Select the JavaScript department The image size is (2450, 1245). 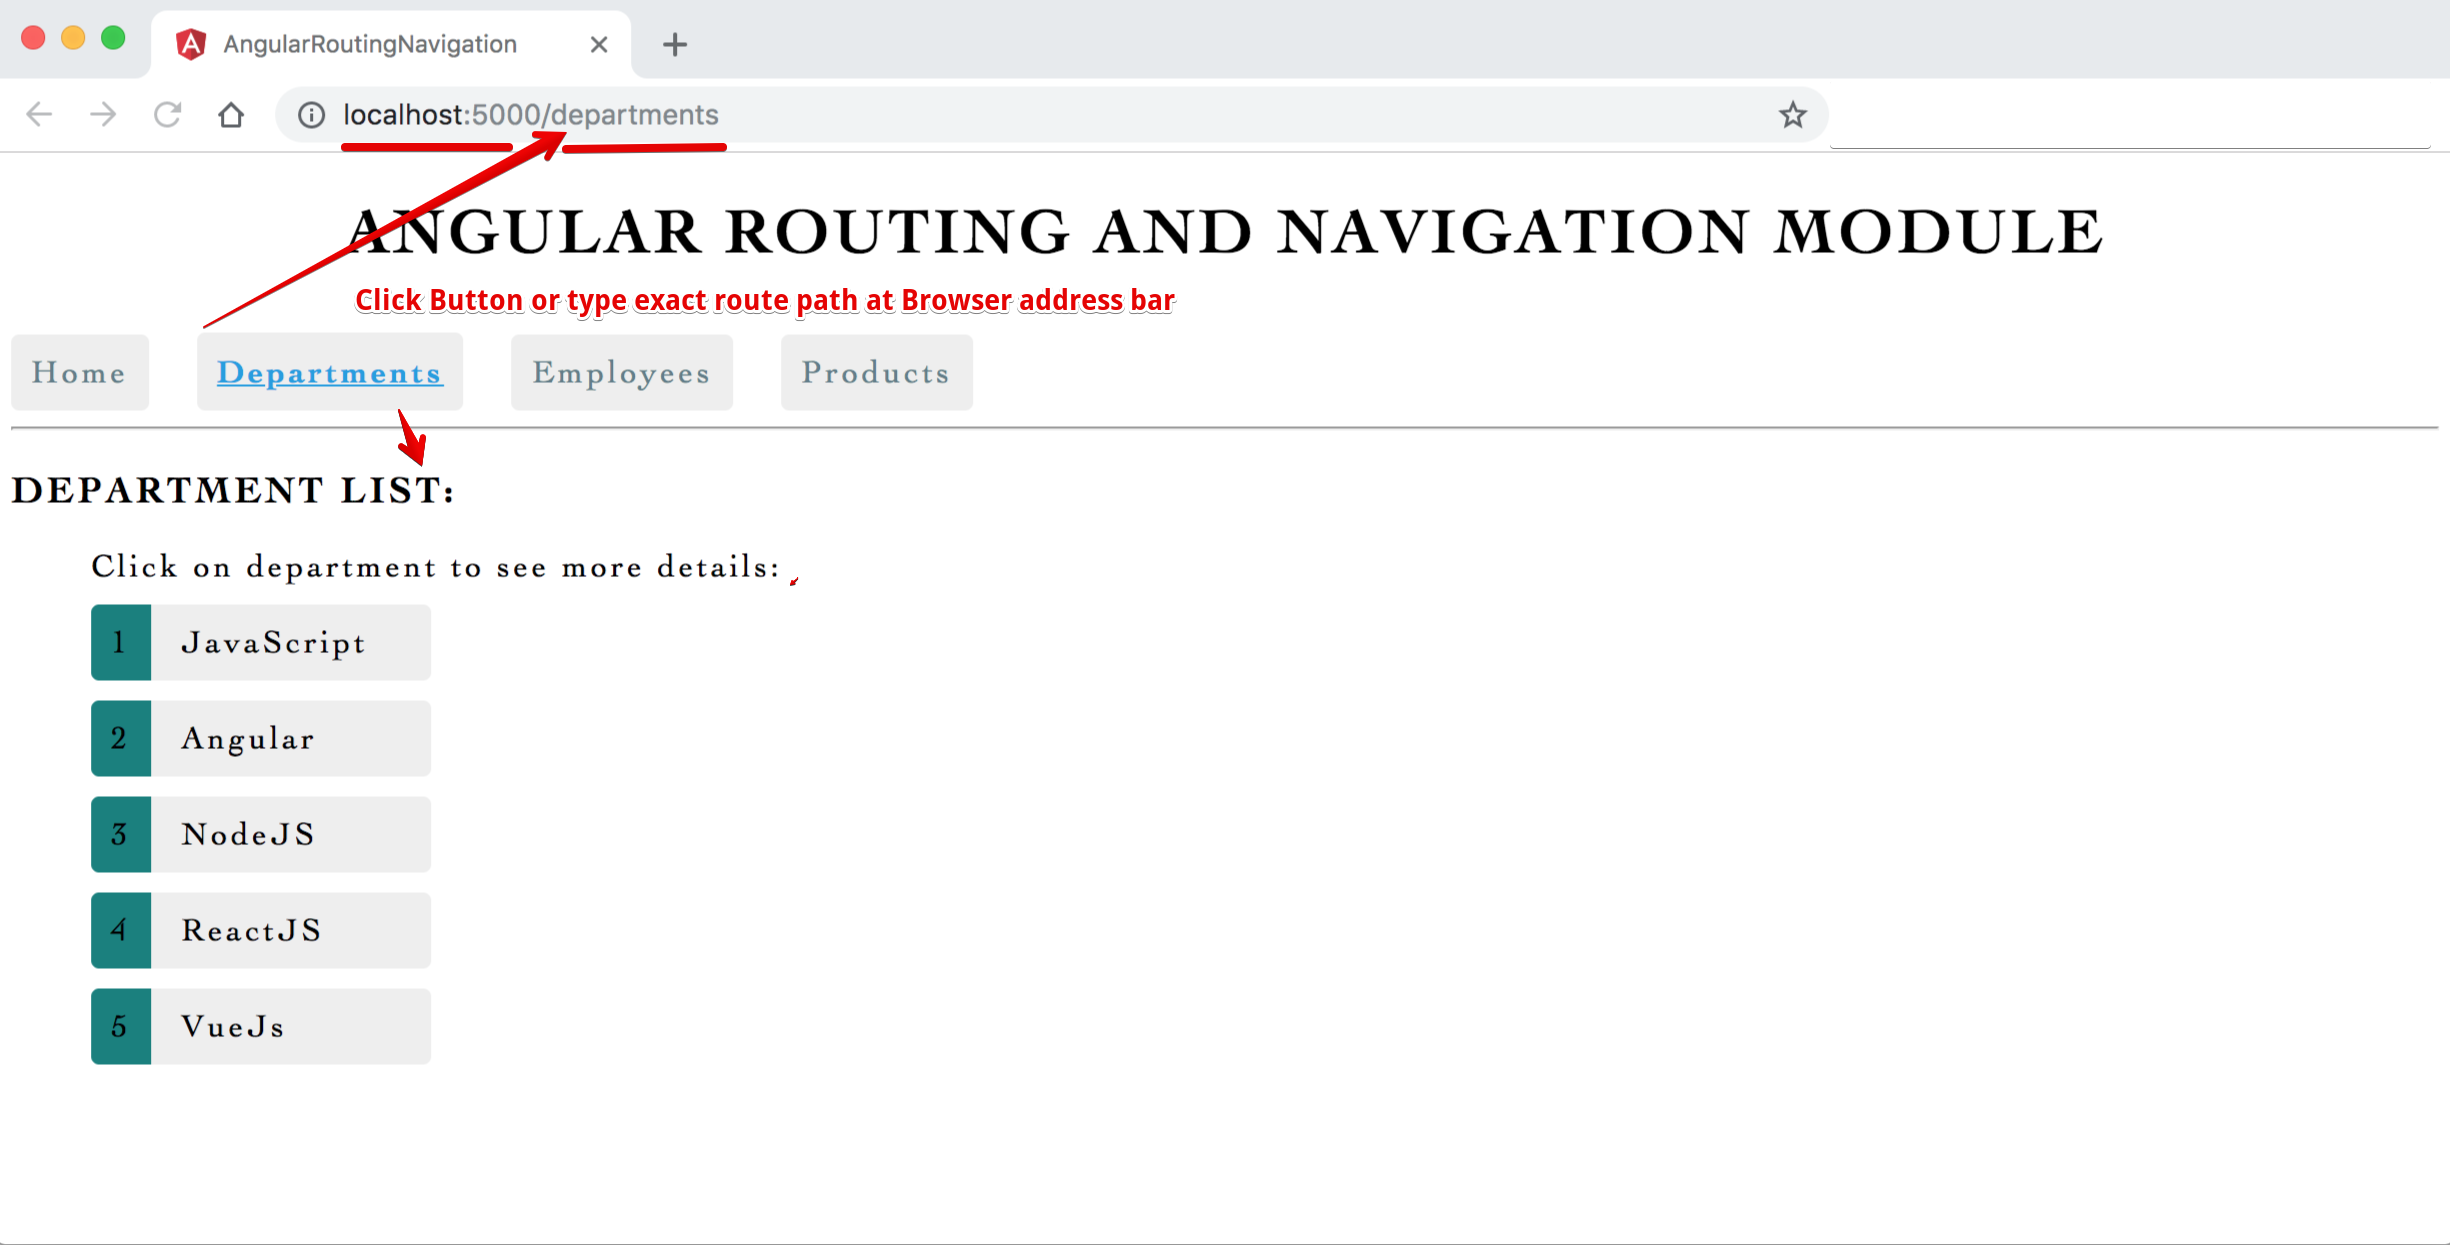pos(261,642)
